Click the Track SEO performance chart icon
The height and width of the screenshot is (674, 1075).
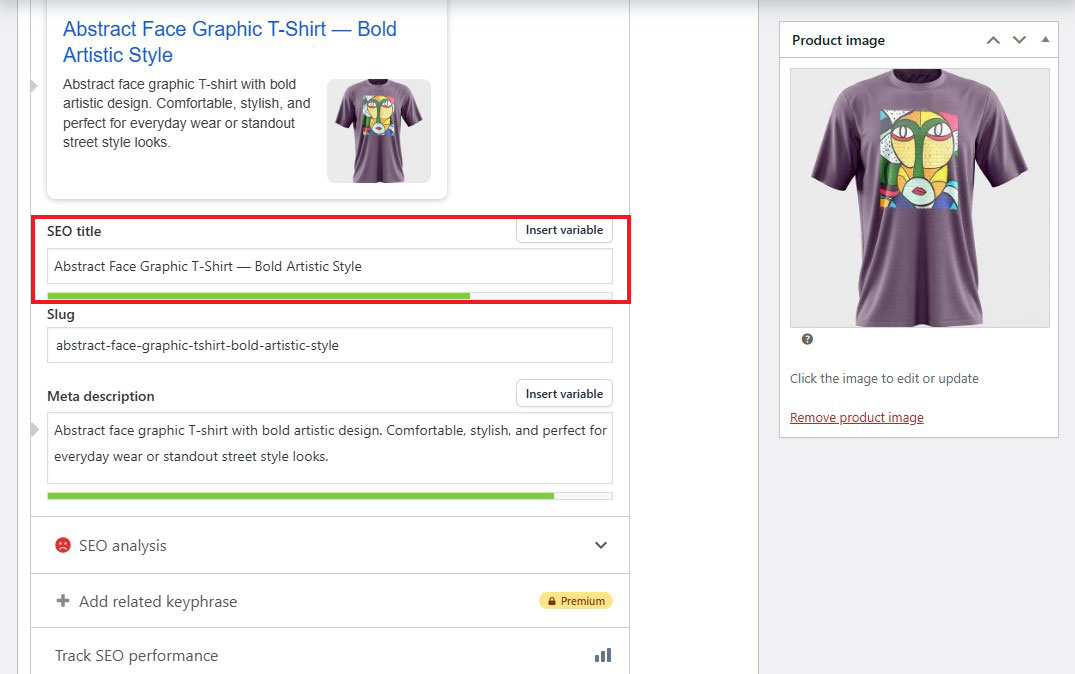pos(602,655)
